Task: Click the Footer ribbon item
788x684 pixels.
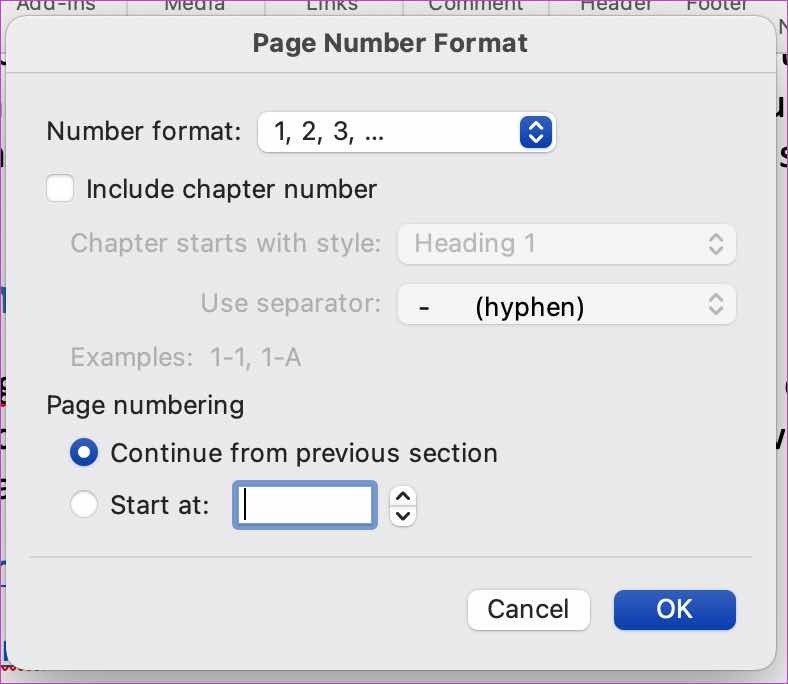Action: point(717,5)
